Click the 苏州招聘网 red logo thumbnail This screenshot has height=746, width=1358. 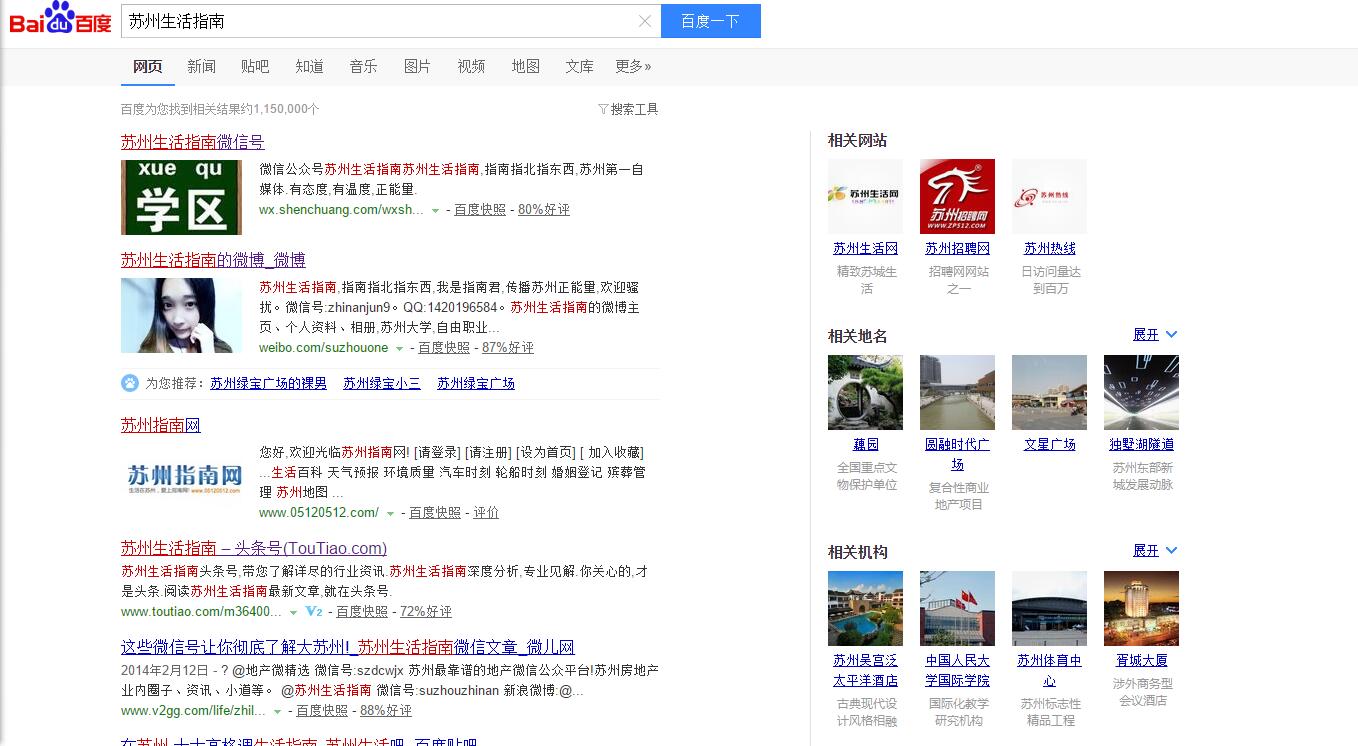(x=957, y=196)
